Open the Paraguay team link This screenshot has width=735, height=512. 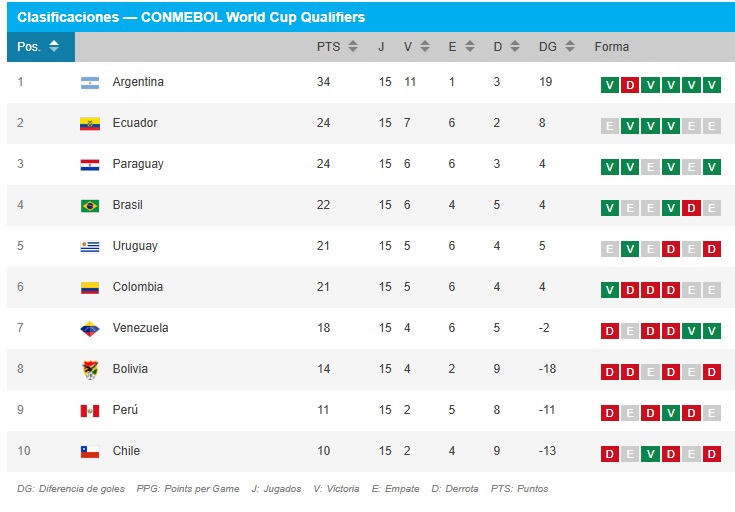138,164
